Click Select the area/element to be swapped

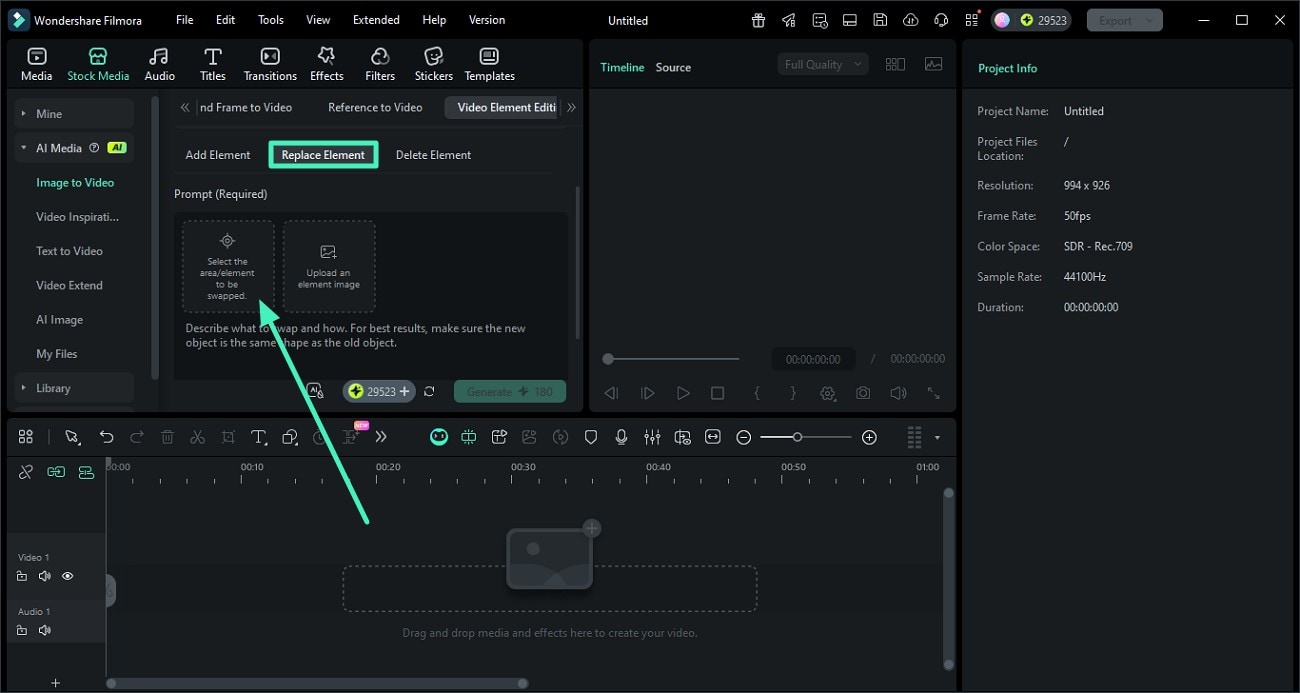coord(228,267)
